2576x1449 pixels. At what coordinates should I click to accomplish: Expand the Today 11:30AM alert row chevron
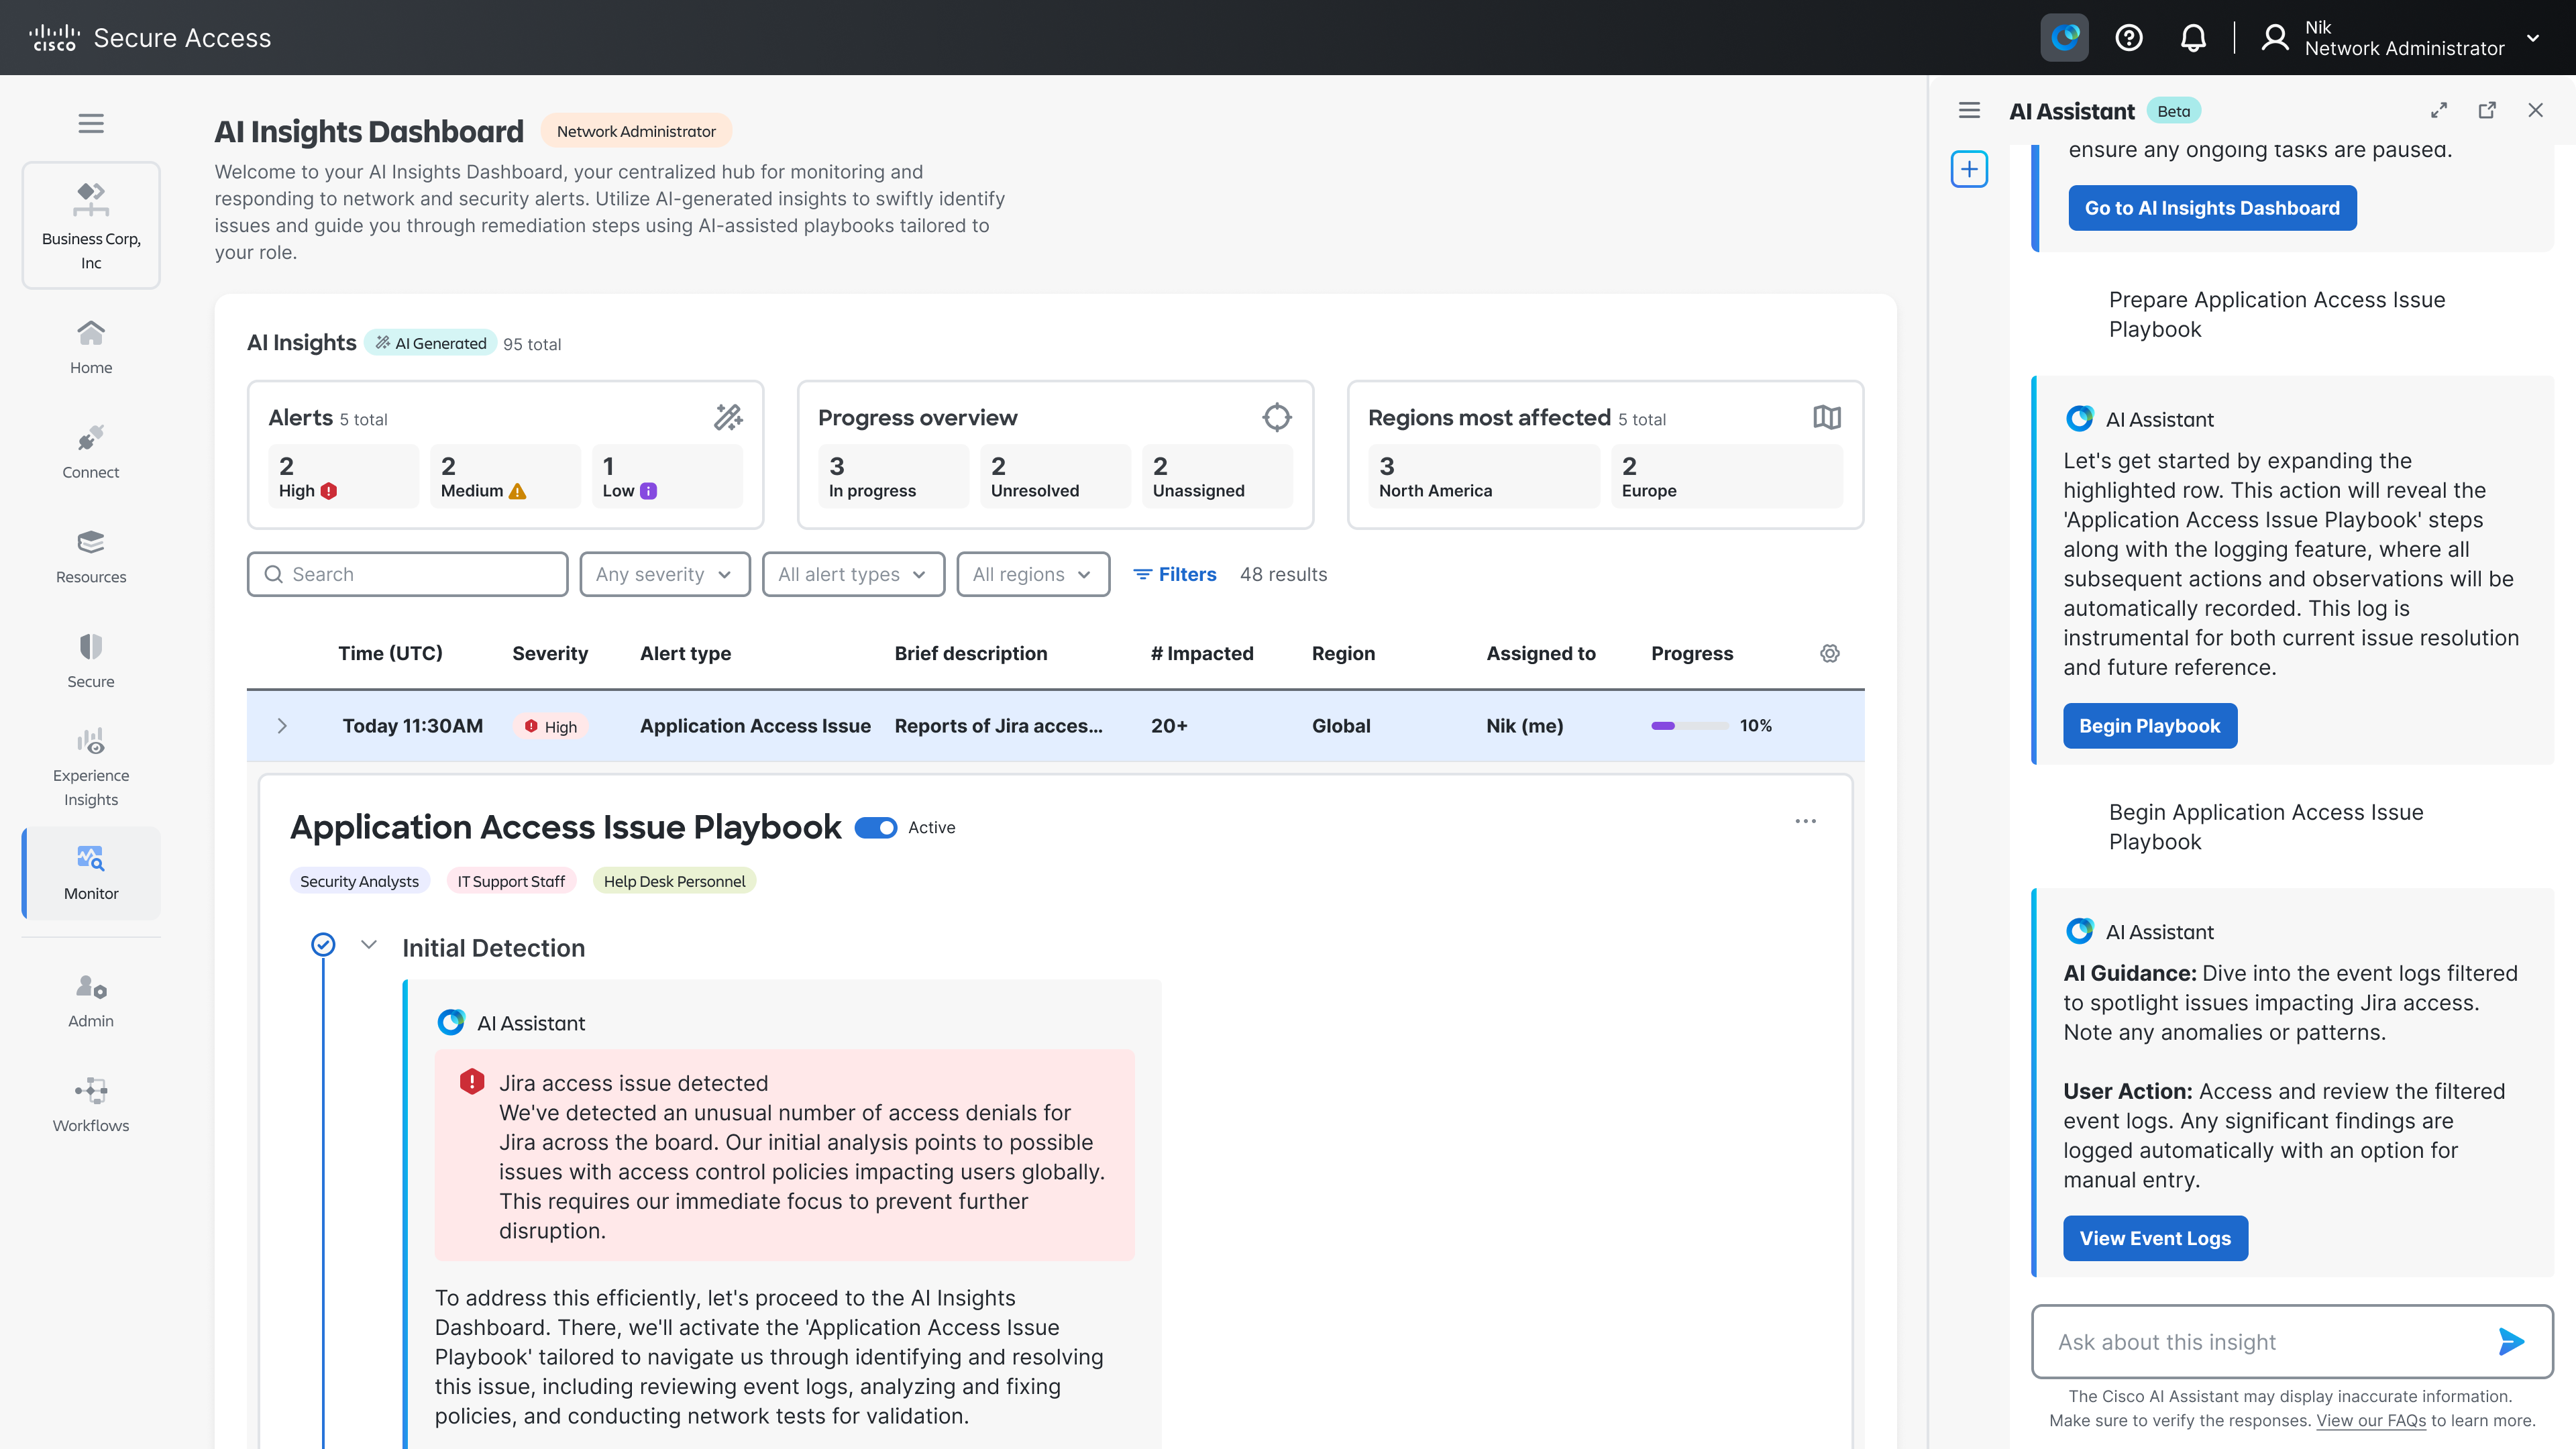pyautogui.click(x=282, y=726)
